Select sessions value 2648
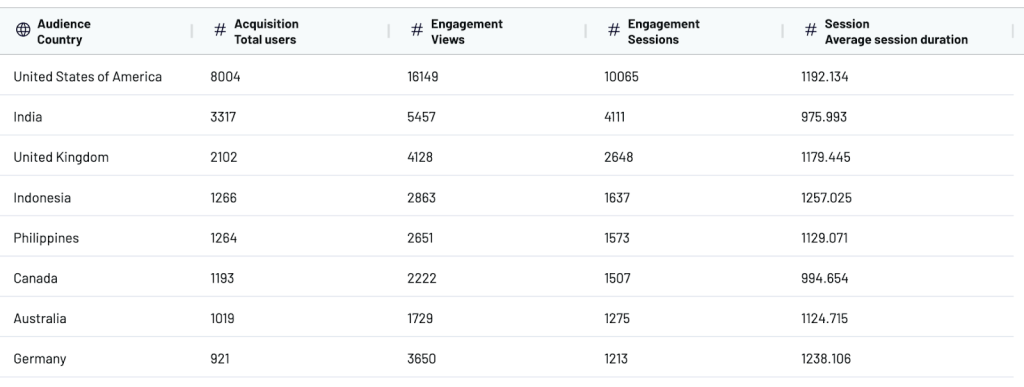1024x387 pixels. tap(618, 157)
